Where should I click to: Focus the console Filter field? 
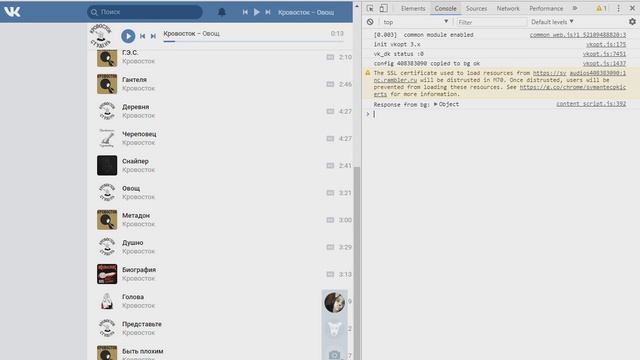pyautogui.click(x=491, y=22)
